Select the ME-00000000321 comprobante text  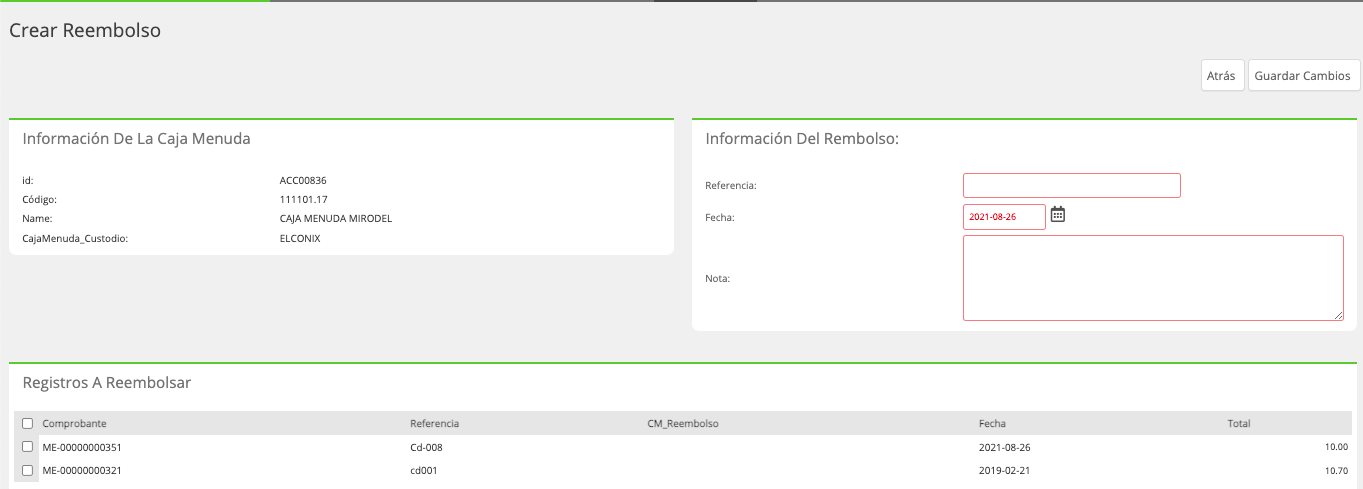(x=82, y=470)
